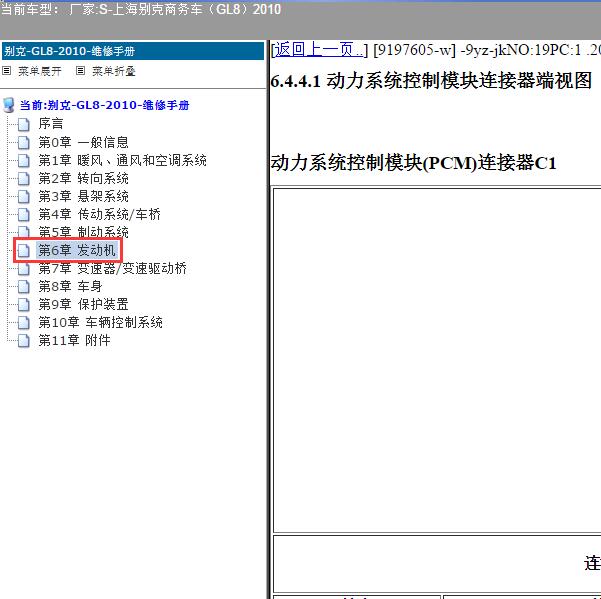Click the page icon for 第6章 发动机

point(24,251)
